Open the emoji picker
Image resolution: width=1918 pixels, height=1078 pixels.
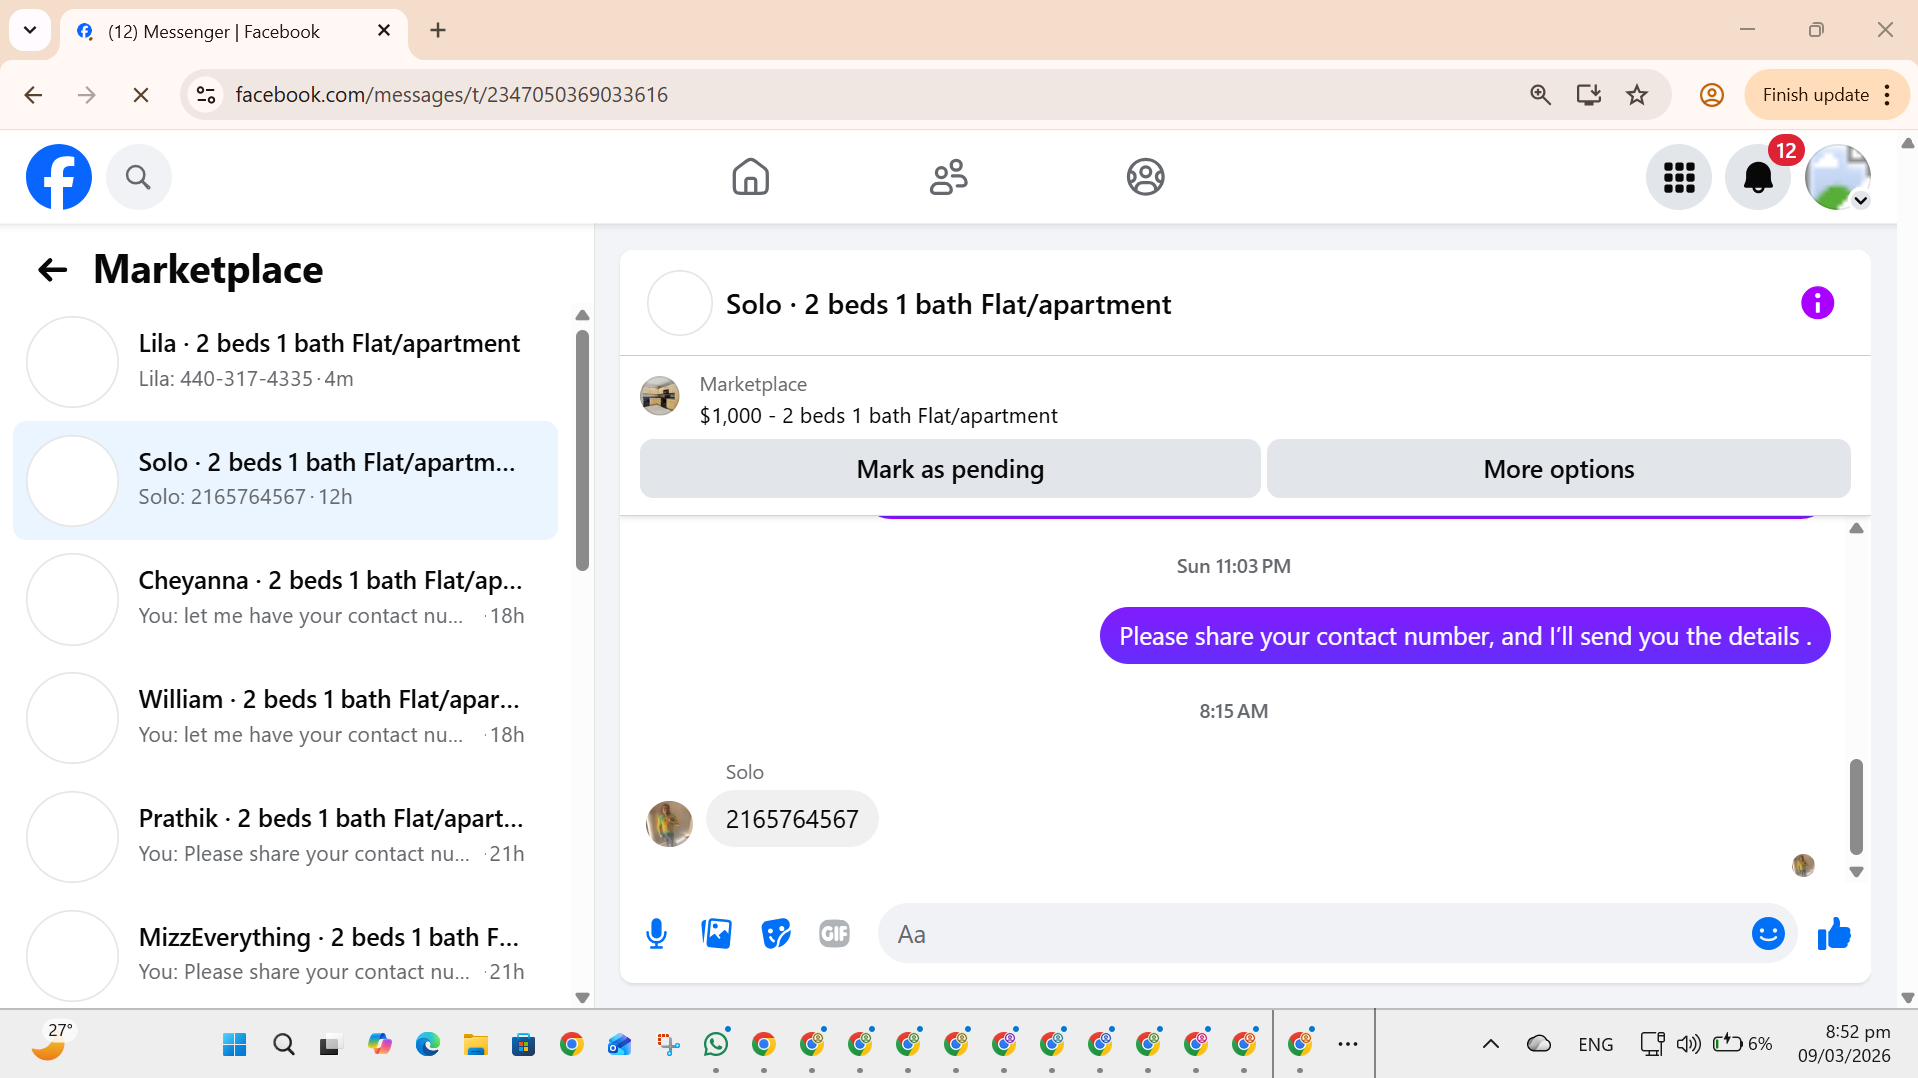pyautogui.click(x=1768, y=934)
